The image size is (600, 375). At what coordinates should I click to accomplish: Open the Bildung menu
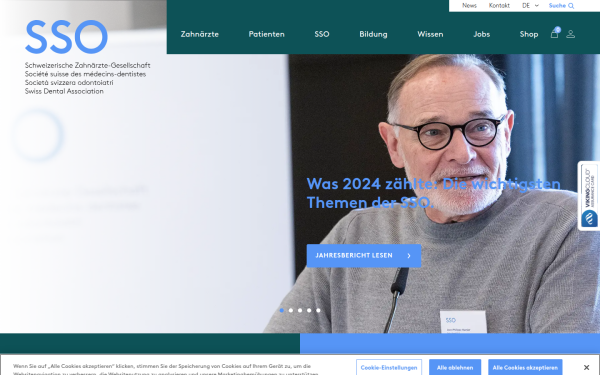click(373, 34)
